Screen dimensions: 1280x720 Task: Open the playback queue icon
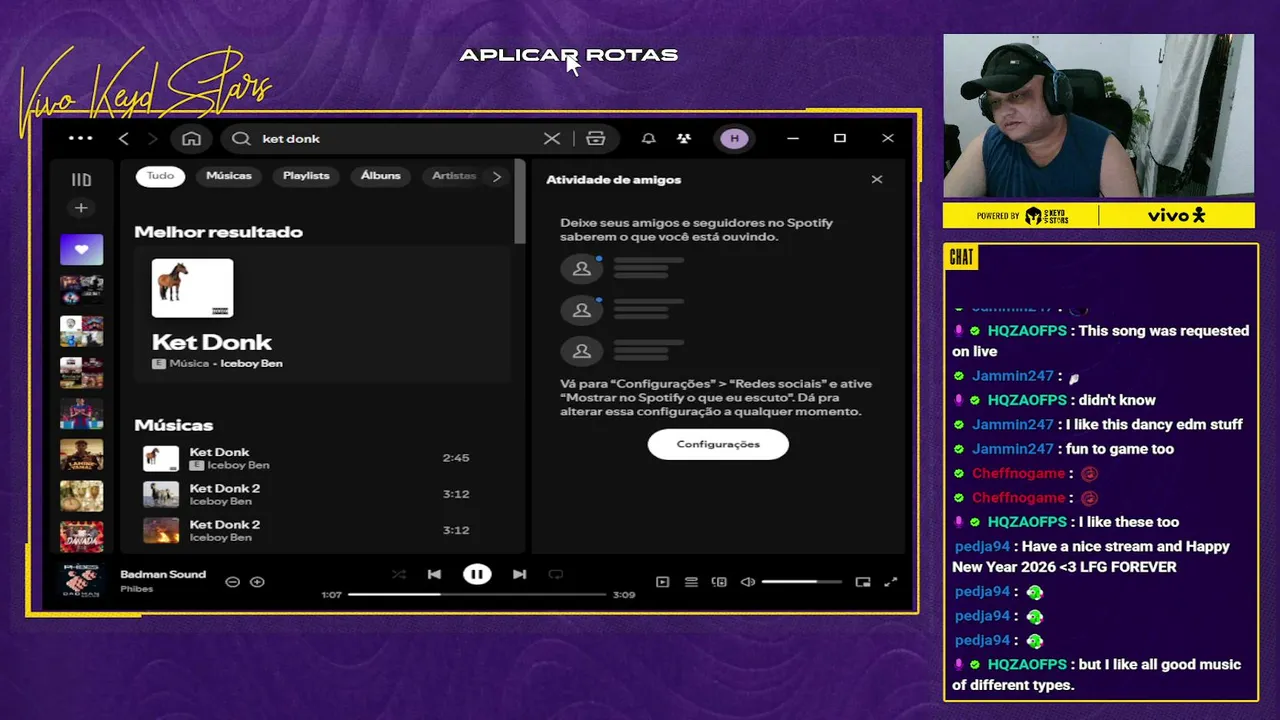coord(691,581)
